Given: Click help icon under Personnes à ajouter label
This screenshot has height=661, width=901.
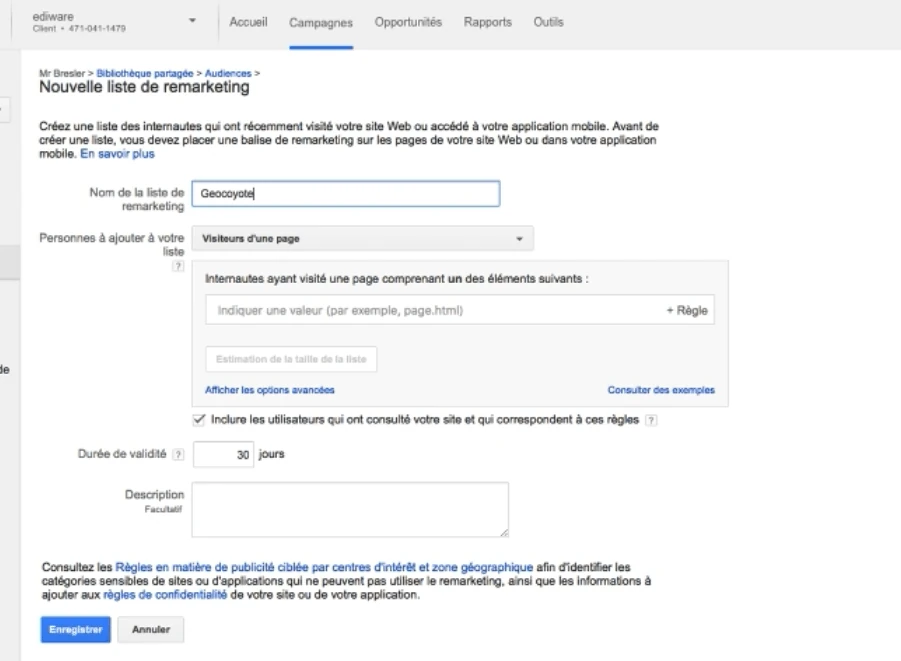Looking at the screenshot, I should click(179, 266).
